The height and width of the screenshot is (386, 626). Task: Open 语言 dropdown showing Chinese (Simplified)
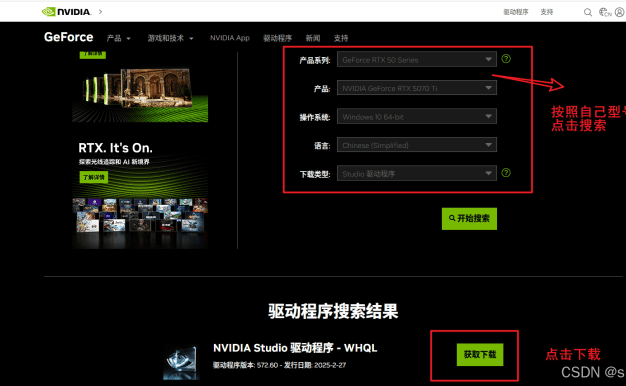pyautogui.click(x=417, y=145)
